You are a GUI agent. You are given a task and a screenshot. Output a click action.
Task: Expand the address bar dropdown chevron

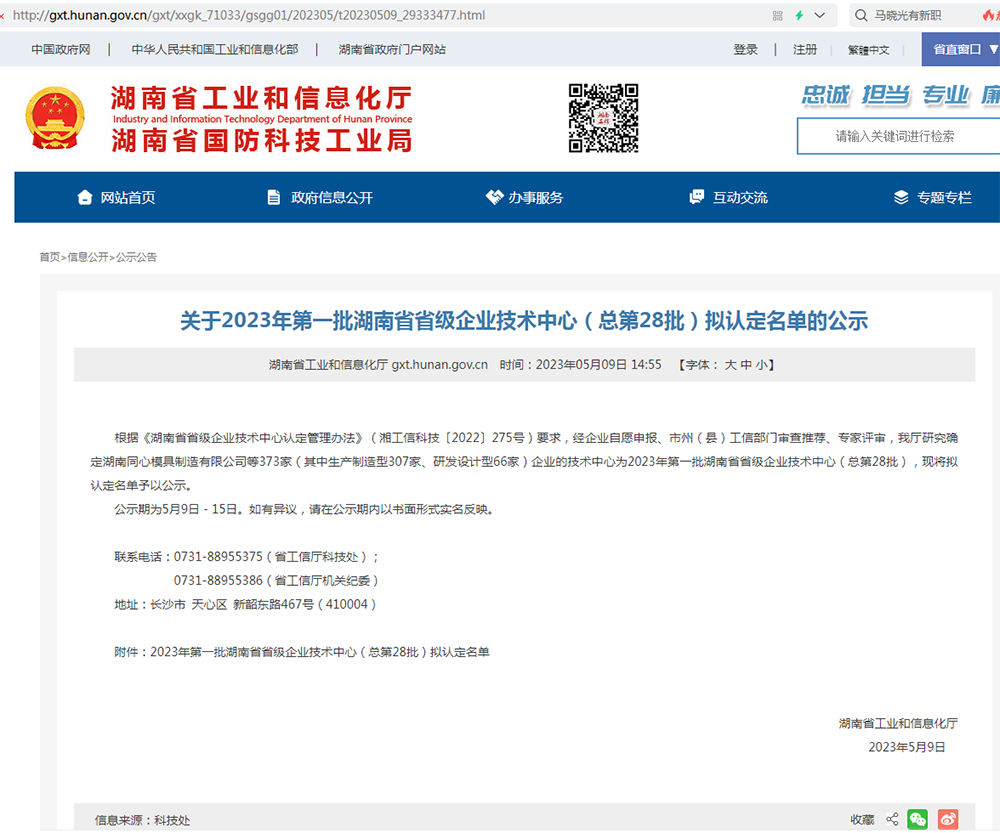[818, 15]
